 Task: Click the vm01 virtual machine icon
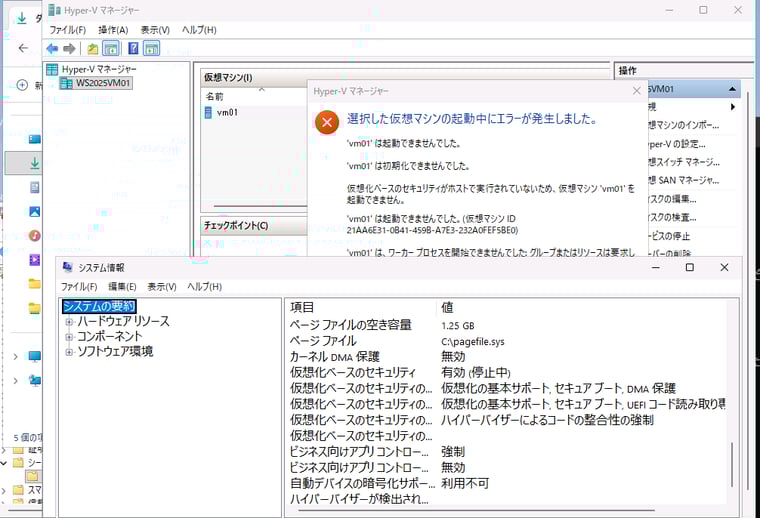pyautogui.click(x=208, y=112)
